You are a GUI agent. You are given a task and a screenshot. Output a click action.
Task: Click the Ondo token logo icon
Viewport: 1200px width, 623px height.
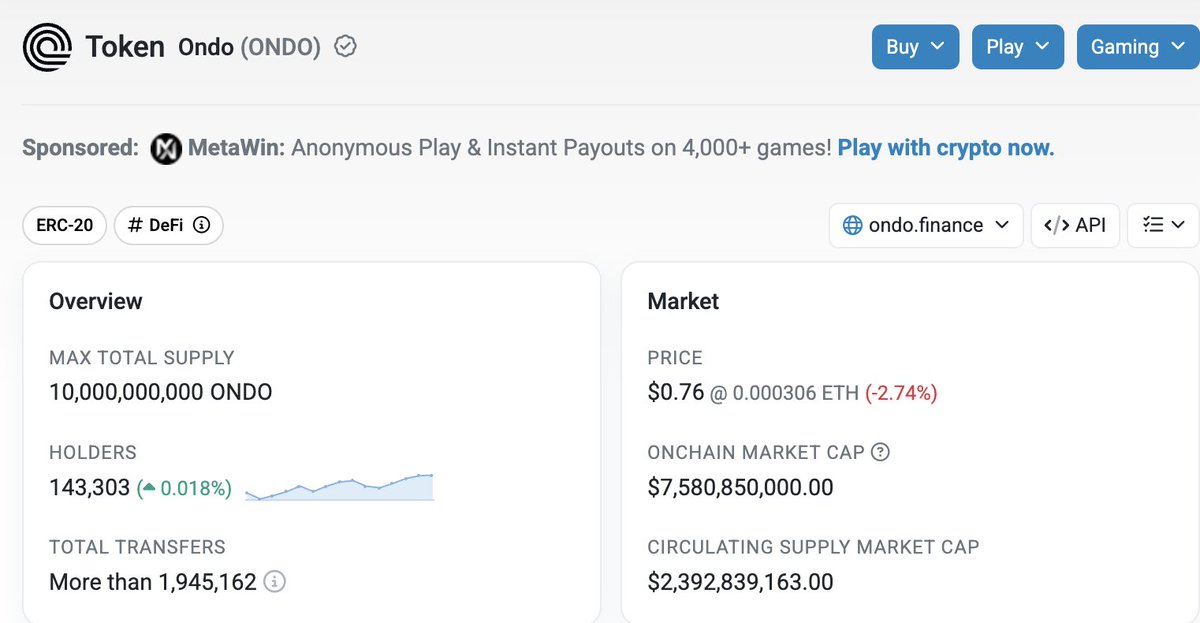47,47
